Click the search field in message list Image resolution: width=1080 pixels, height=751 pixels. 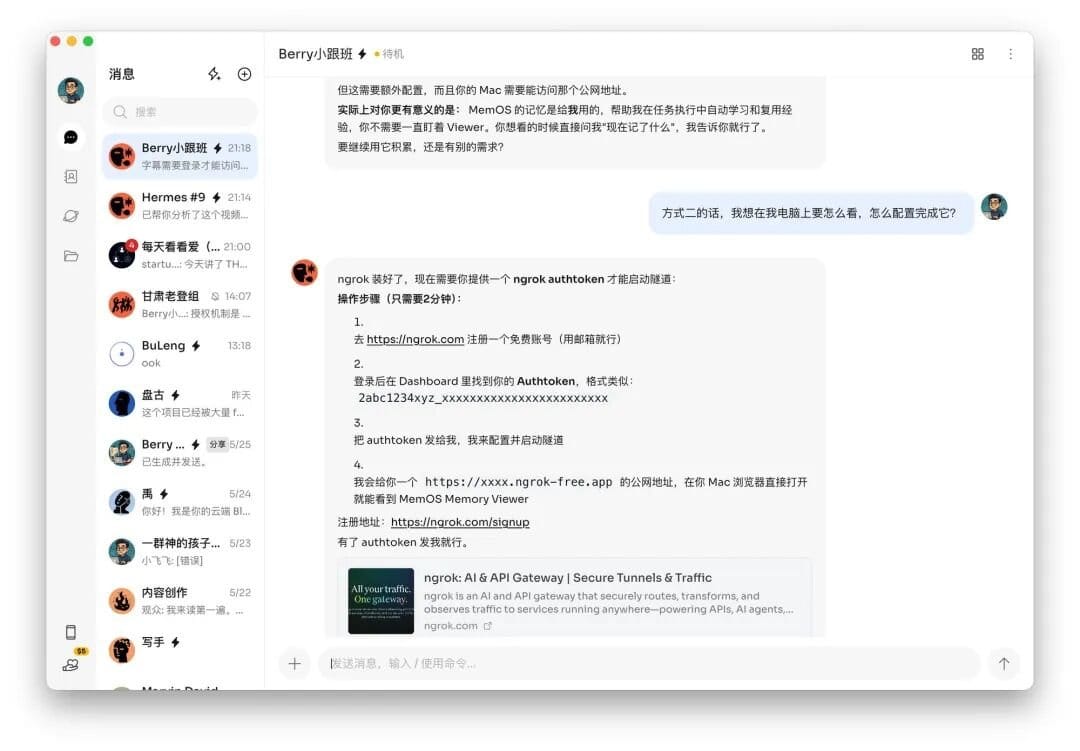[180, 112]
